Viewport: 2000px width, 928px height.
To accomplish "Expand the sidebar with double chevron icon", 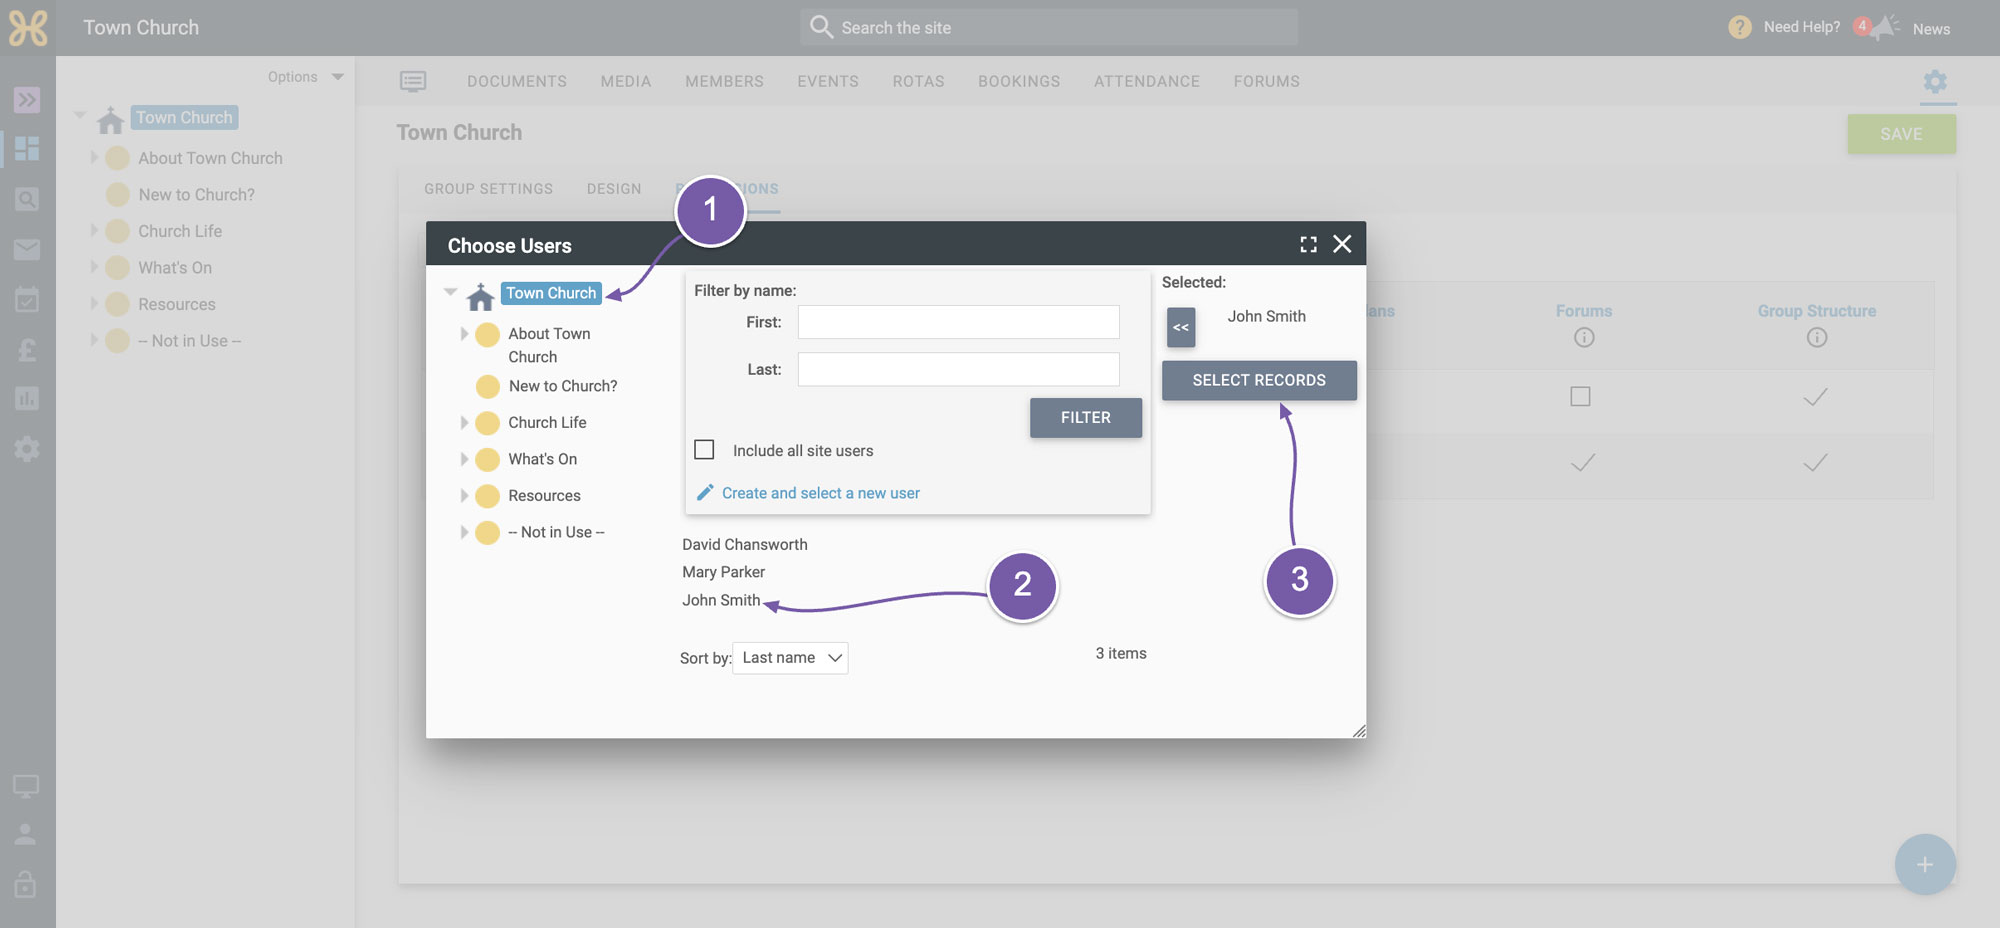I will tap(27, 100).
